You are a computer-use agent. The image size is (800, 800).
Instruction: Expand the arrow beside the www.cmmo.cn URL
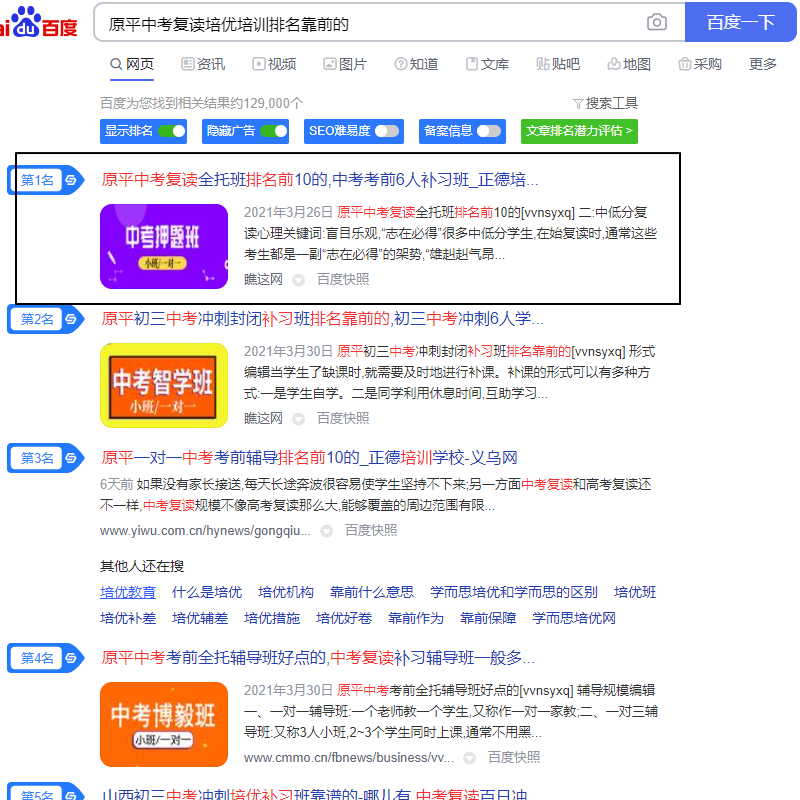[x=469, y=758]
